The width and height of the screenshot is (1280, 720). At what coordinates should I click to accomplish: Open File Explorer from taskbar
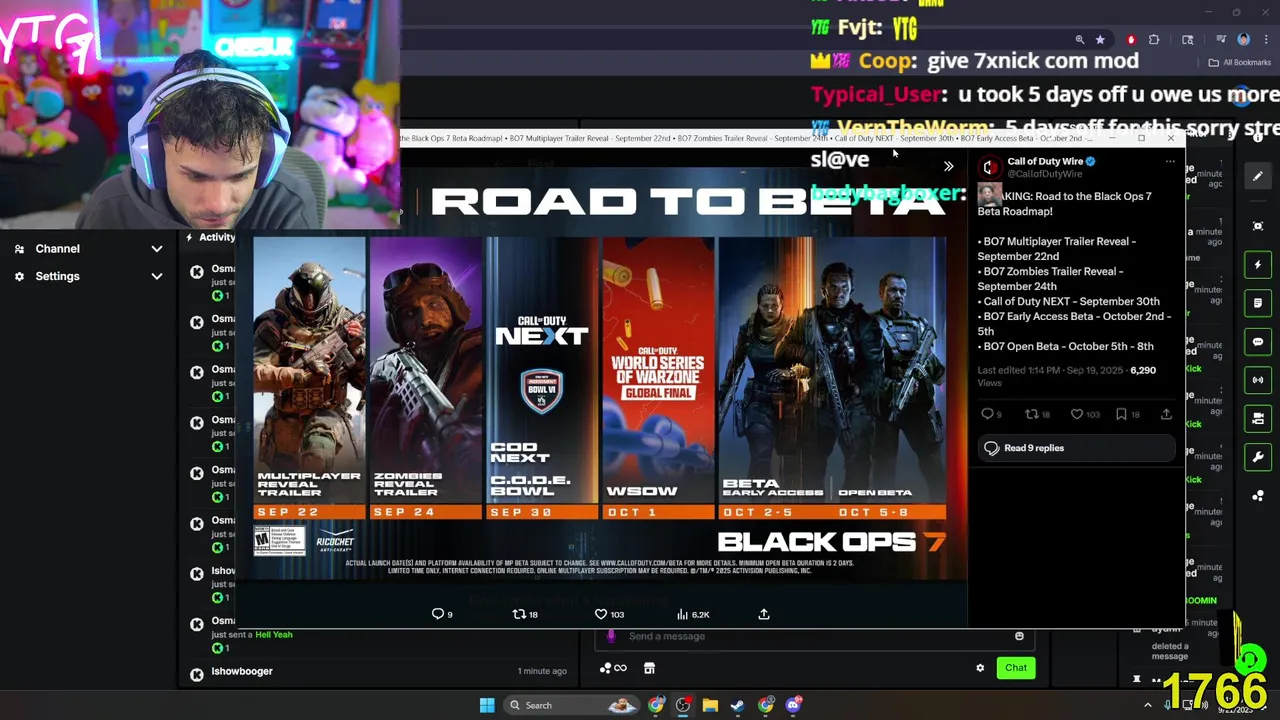tap(710, 705)
